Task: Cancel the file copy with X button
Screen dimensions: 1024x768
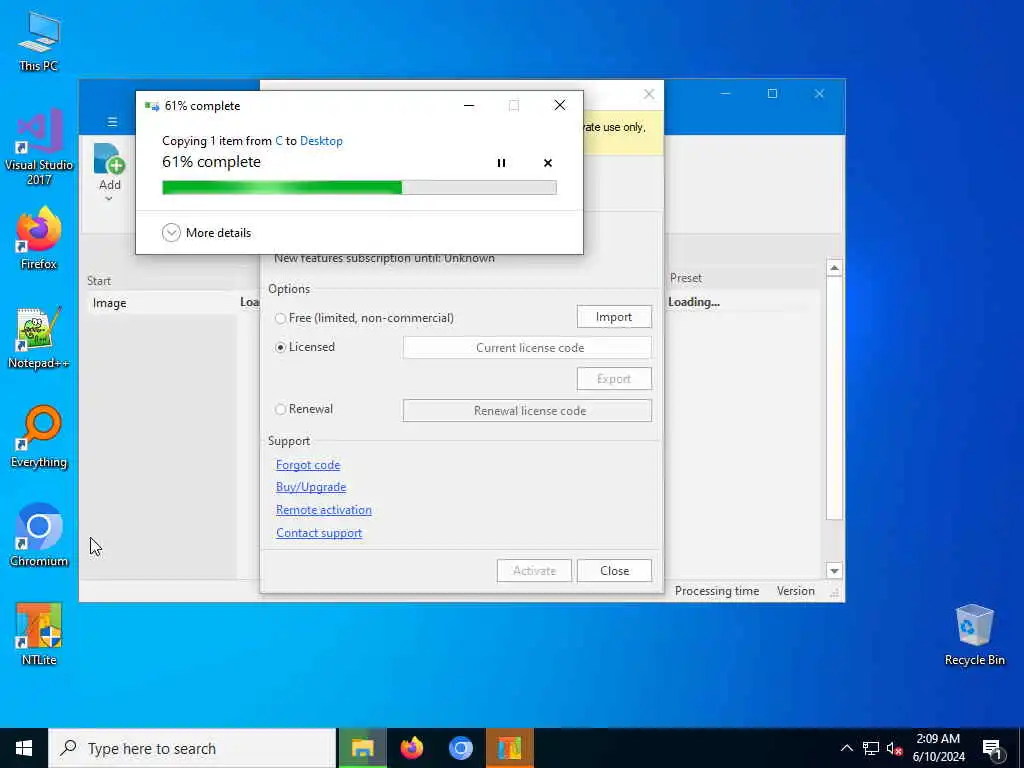Action: [548, 163]
